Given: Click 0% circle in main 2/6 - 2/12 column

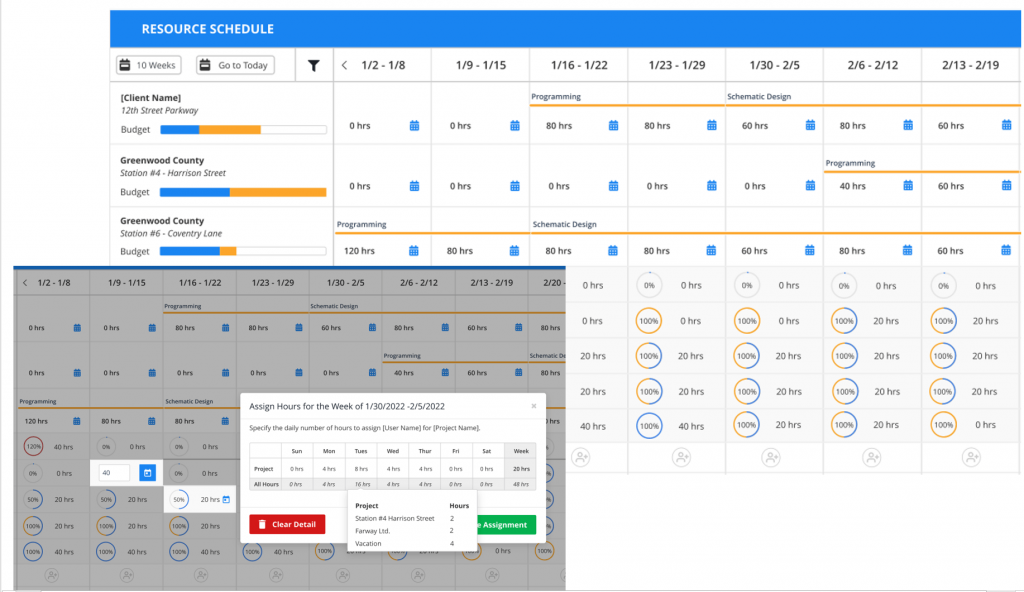Looking at the screenshot, I should [x=844, y=286].
